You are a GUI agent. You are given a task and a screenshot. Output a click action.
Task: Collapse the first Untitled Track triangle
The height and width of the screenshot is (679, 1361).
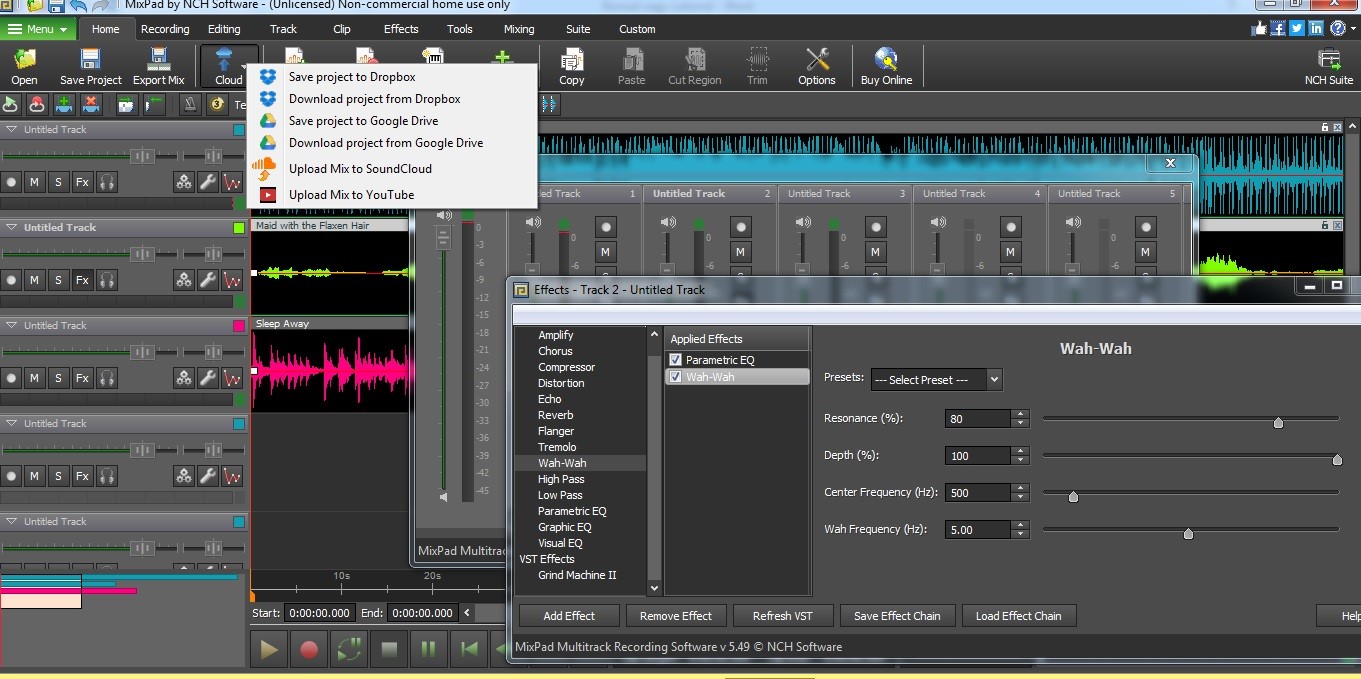coord(12,130)
